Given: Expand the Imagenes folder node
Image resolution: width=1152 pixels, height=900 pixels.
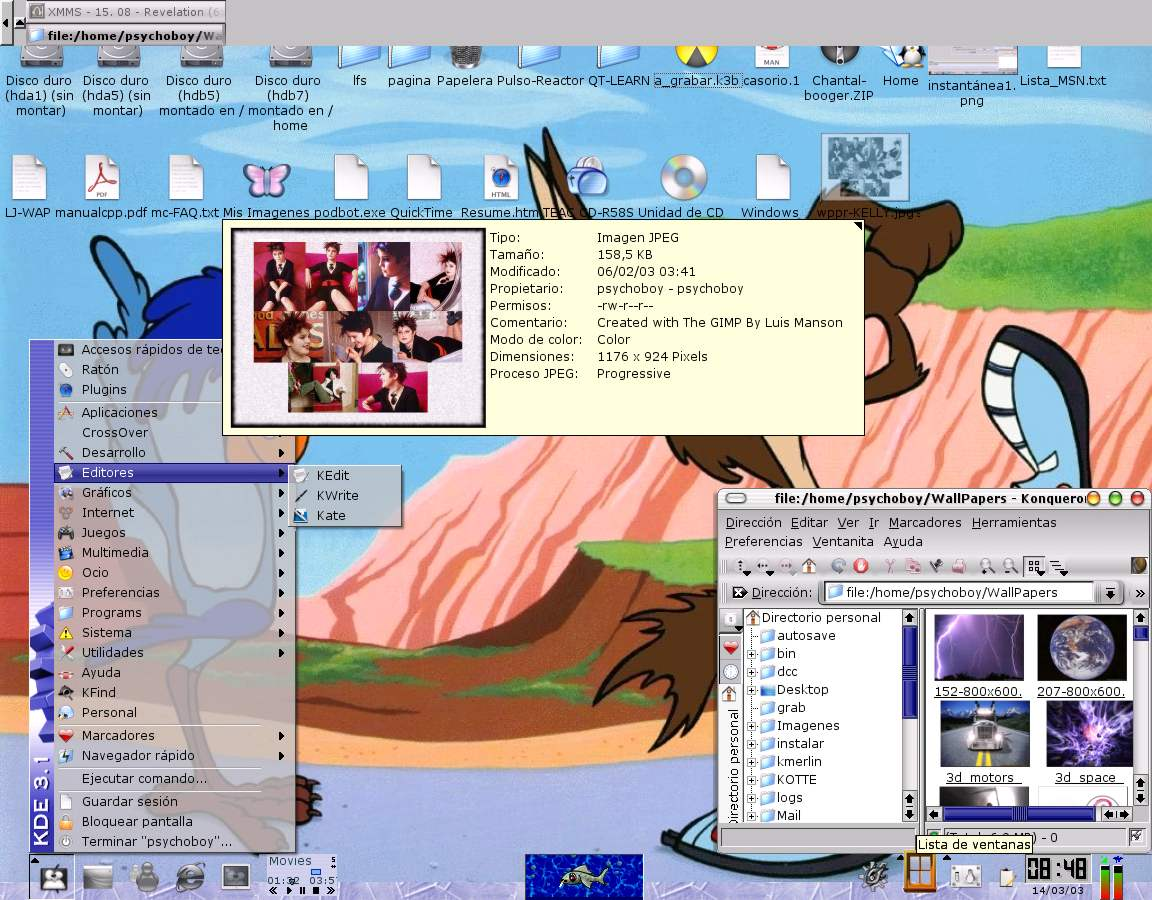Looking at the screenshot, I should tap(751, 725).
